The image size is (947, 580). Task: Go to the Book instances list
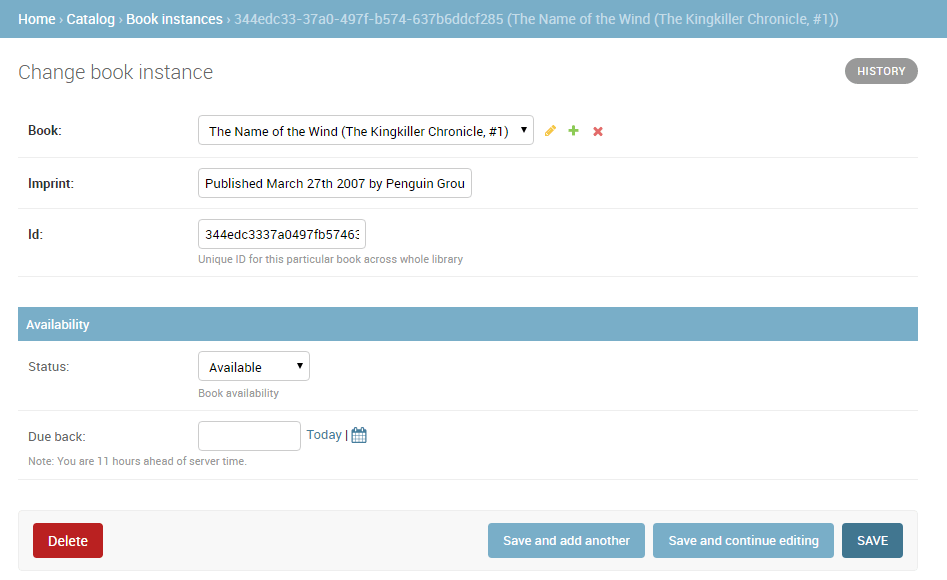click(x=174, y=18)
